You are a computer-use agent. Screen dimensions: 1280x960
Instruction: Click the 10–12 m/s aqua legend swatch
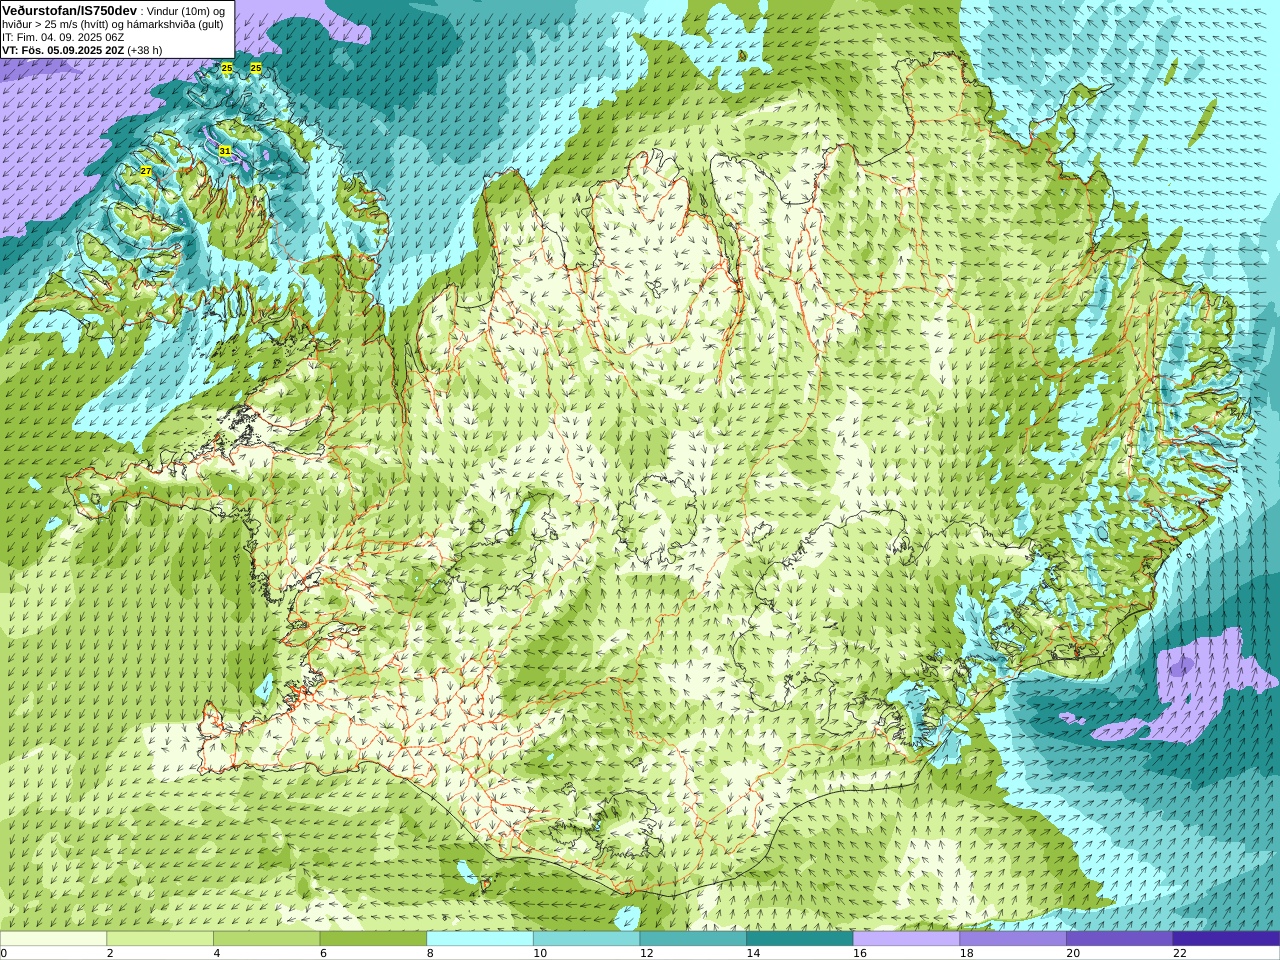point(587,938)
